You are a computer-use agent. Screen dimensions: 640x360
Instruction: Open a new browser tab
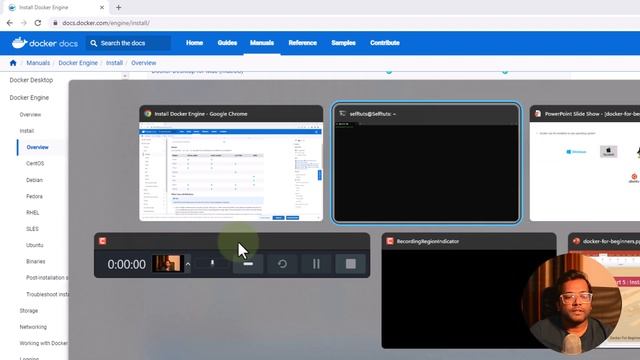118,7
